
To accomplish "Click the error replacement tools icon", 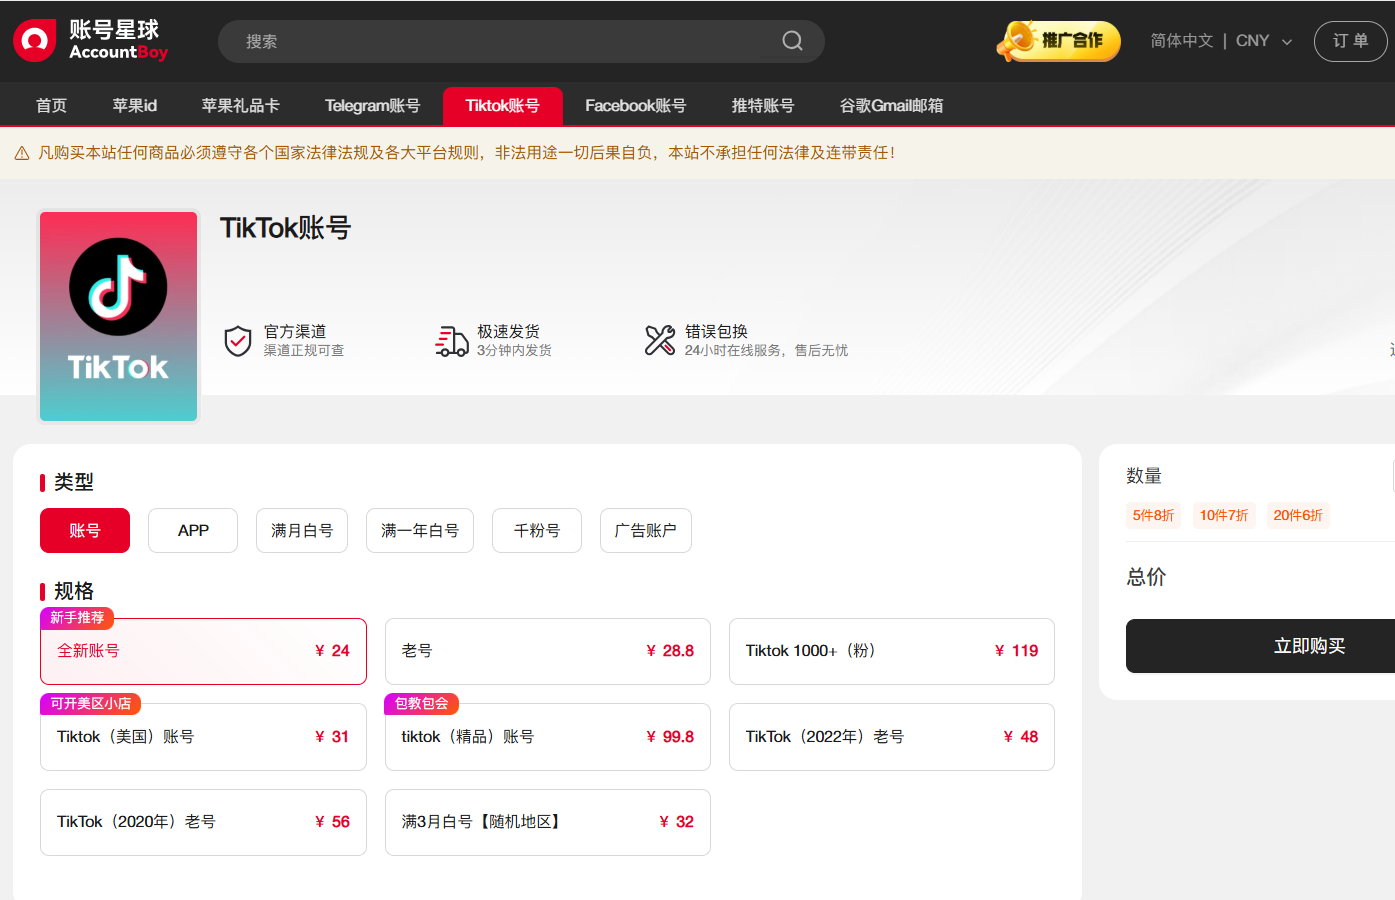I will click(660, 341).
